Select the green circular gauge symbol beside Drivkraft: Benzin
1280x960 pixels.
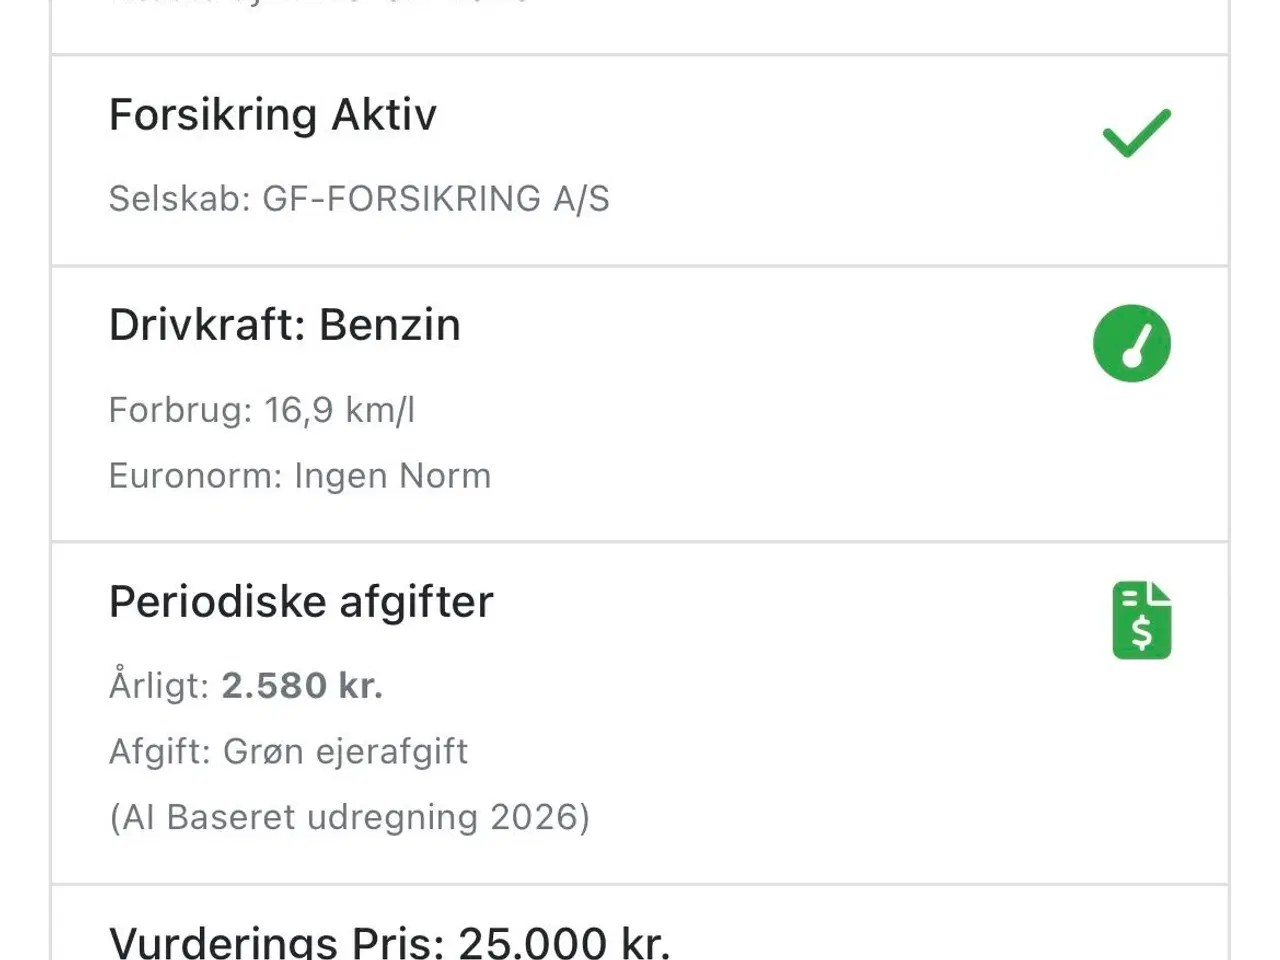(1131, 343)
